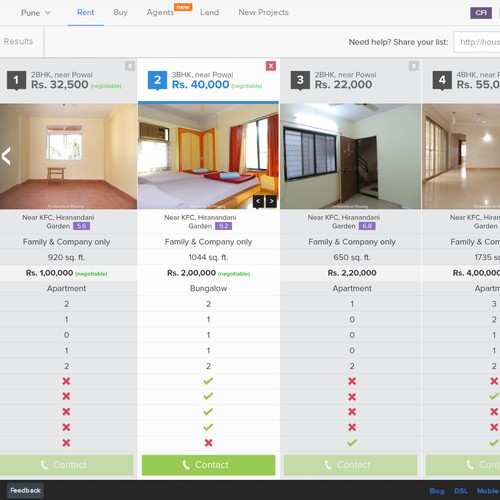Screen dimensions: 500x500
Task: Click the Rs. 2,00,000 deposit value
Action: click(x=192, y=273)
